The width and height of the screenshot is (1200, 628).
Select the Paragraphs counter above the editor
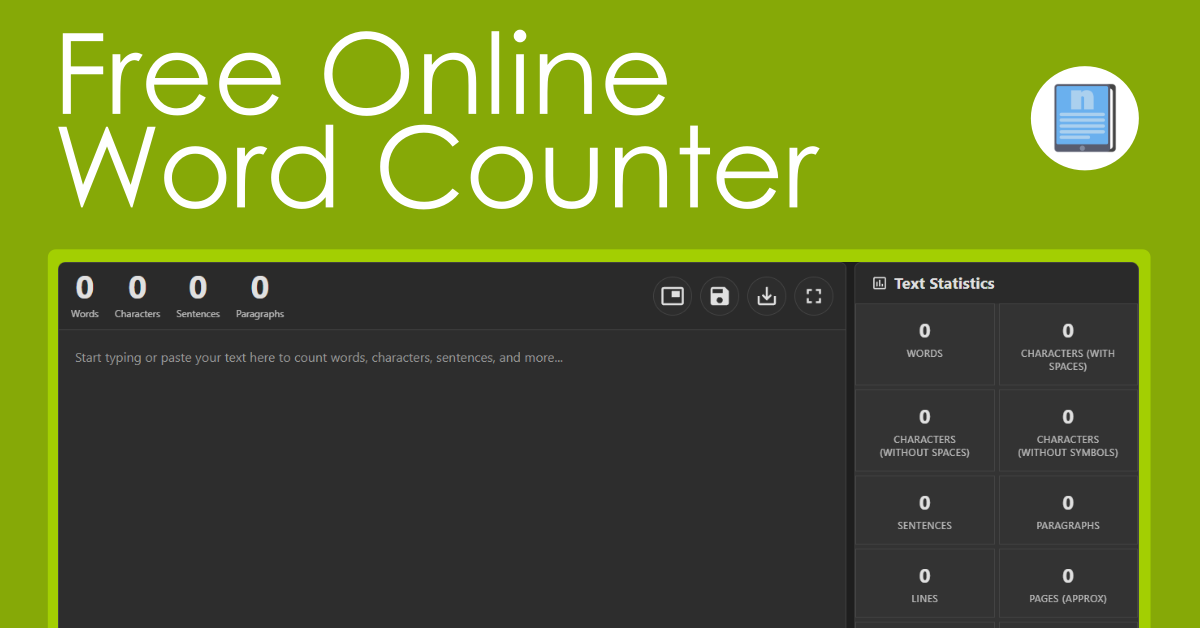(260, 297)
